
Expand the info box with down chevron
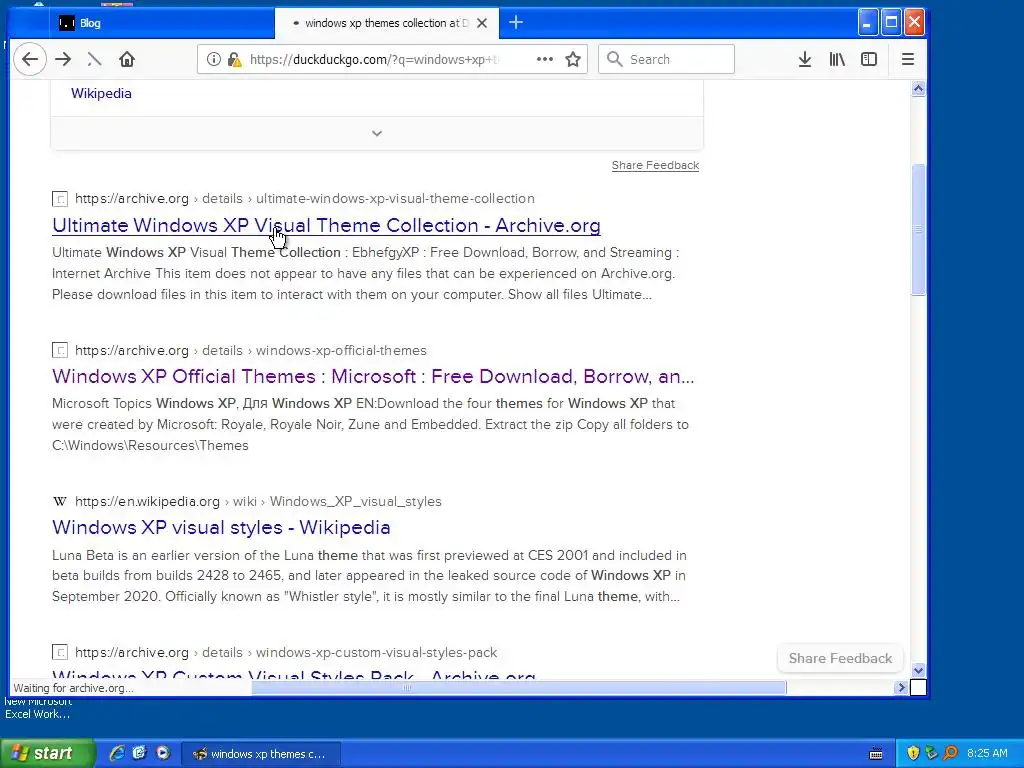377,133
